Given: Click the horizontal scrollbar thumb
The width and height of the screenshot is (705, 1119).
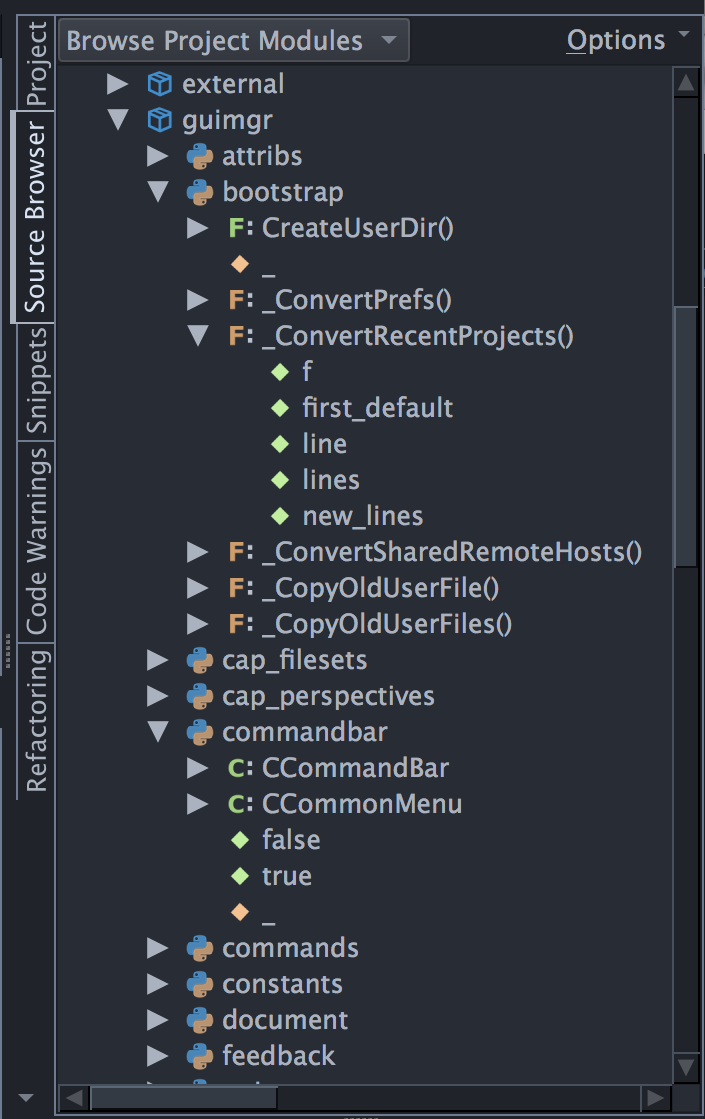Looking at the screenshot, I should (x=183, y=1097).
